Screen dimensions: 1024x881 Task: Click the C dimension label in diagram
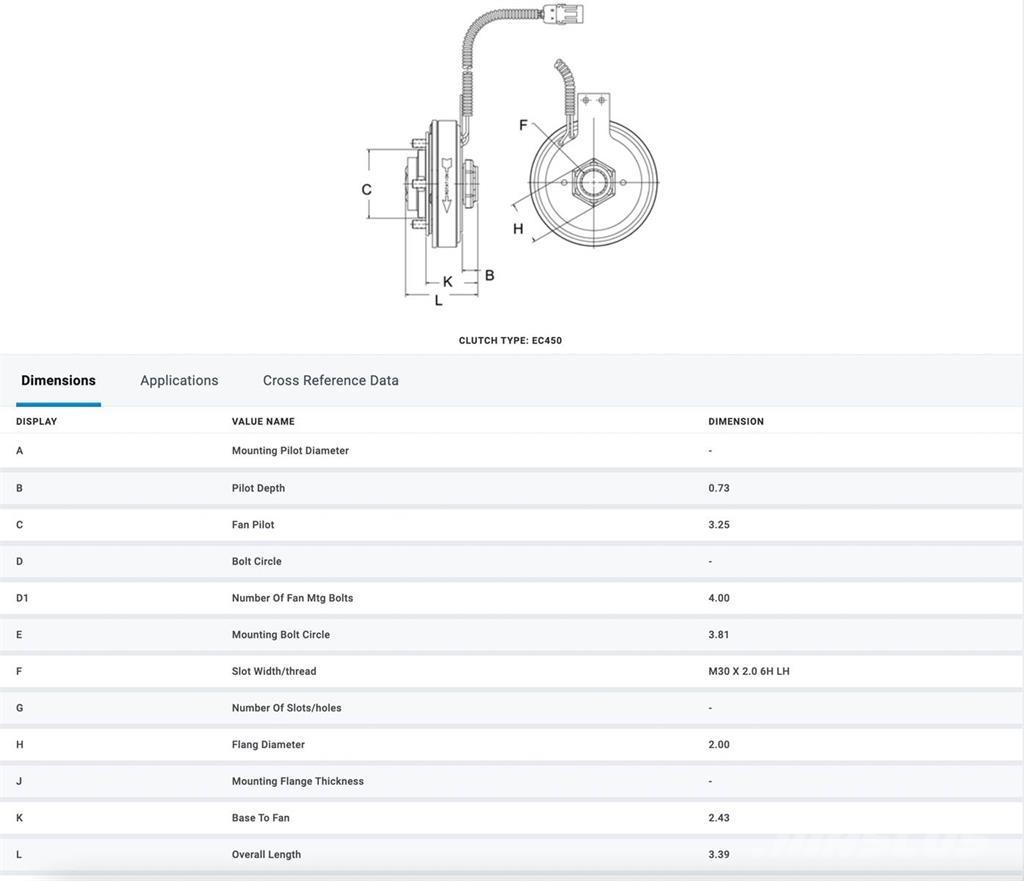tap(367, 190)
